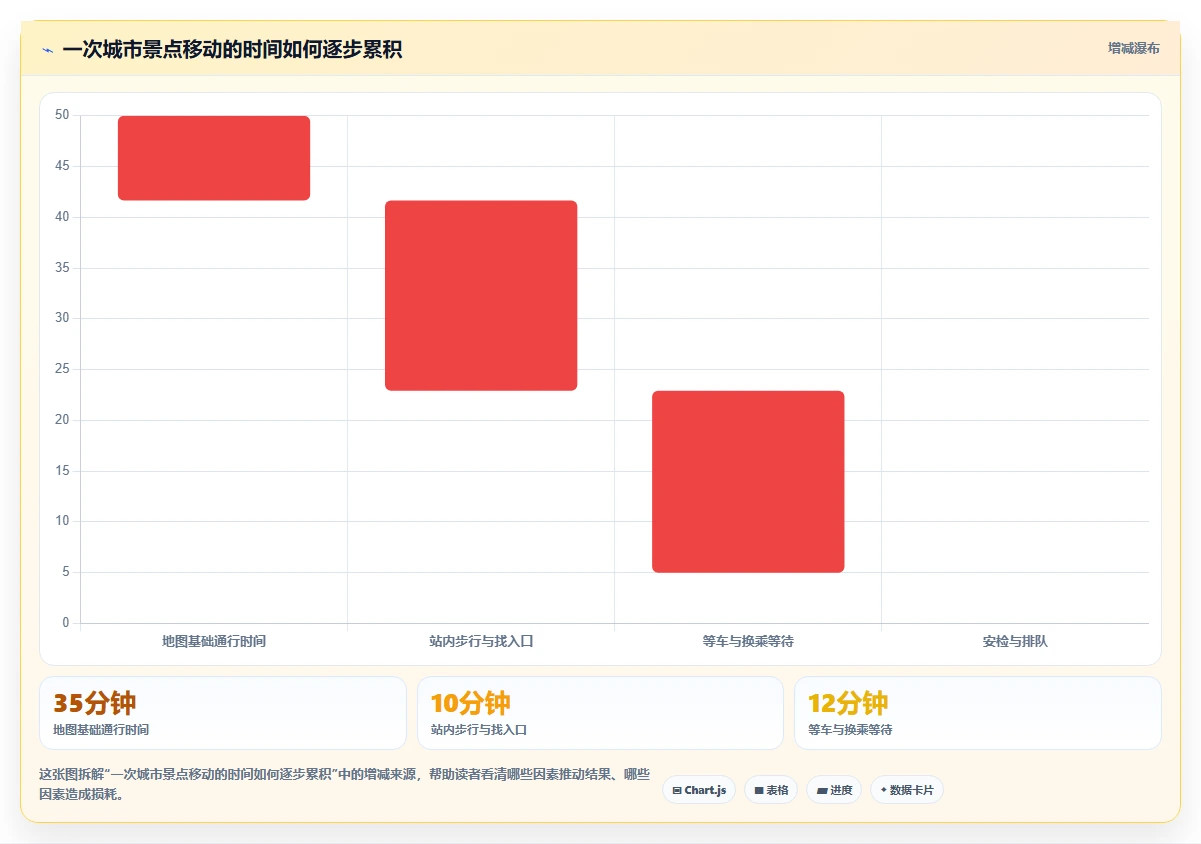Click the description text starting 这张图拆解
Image resolution: width=1201 pixels, height=844 pixels.
click(344, 785)
